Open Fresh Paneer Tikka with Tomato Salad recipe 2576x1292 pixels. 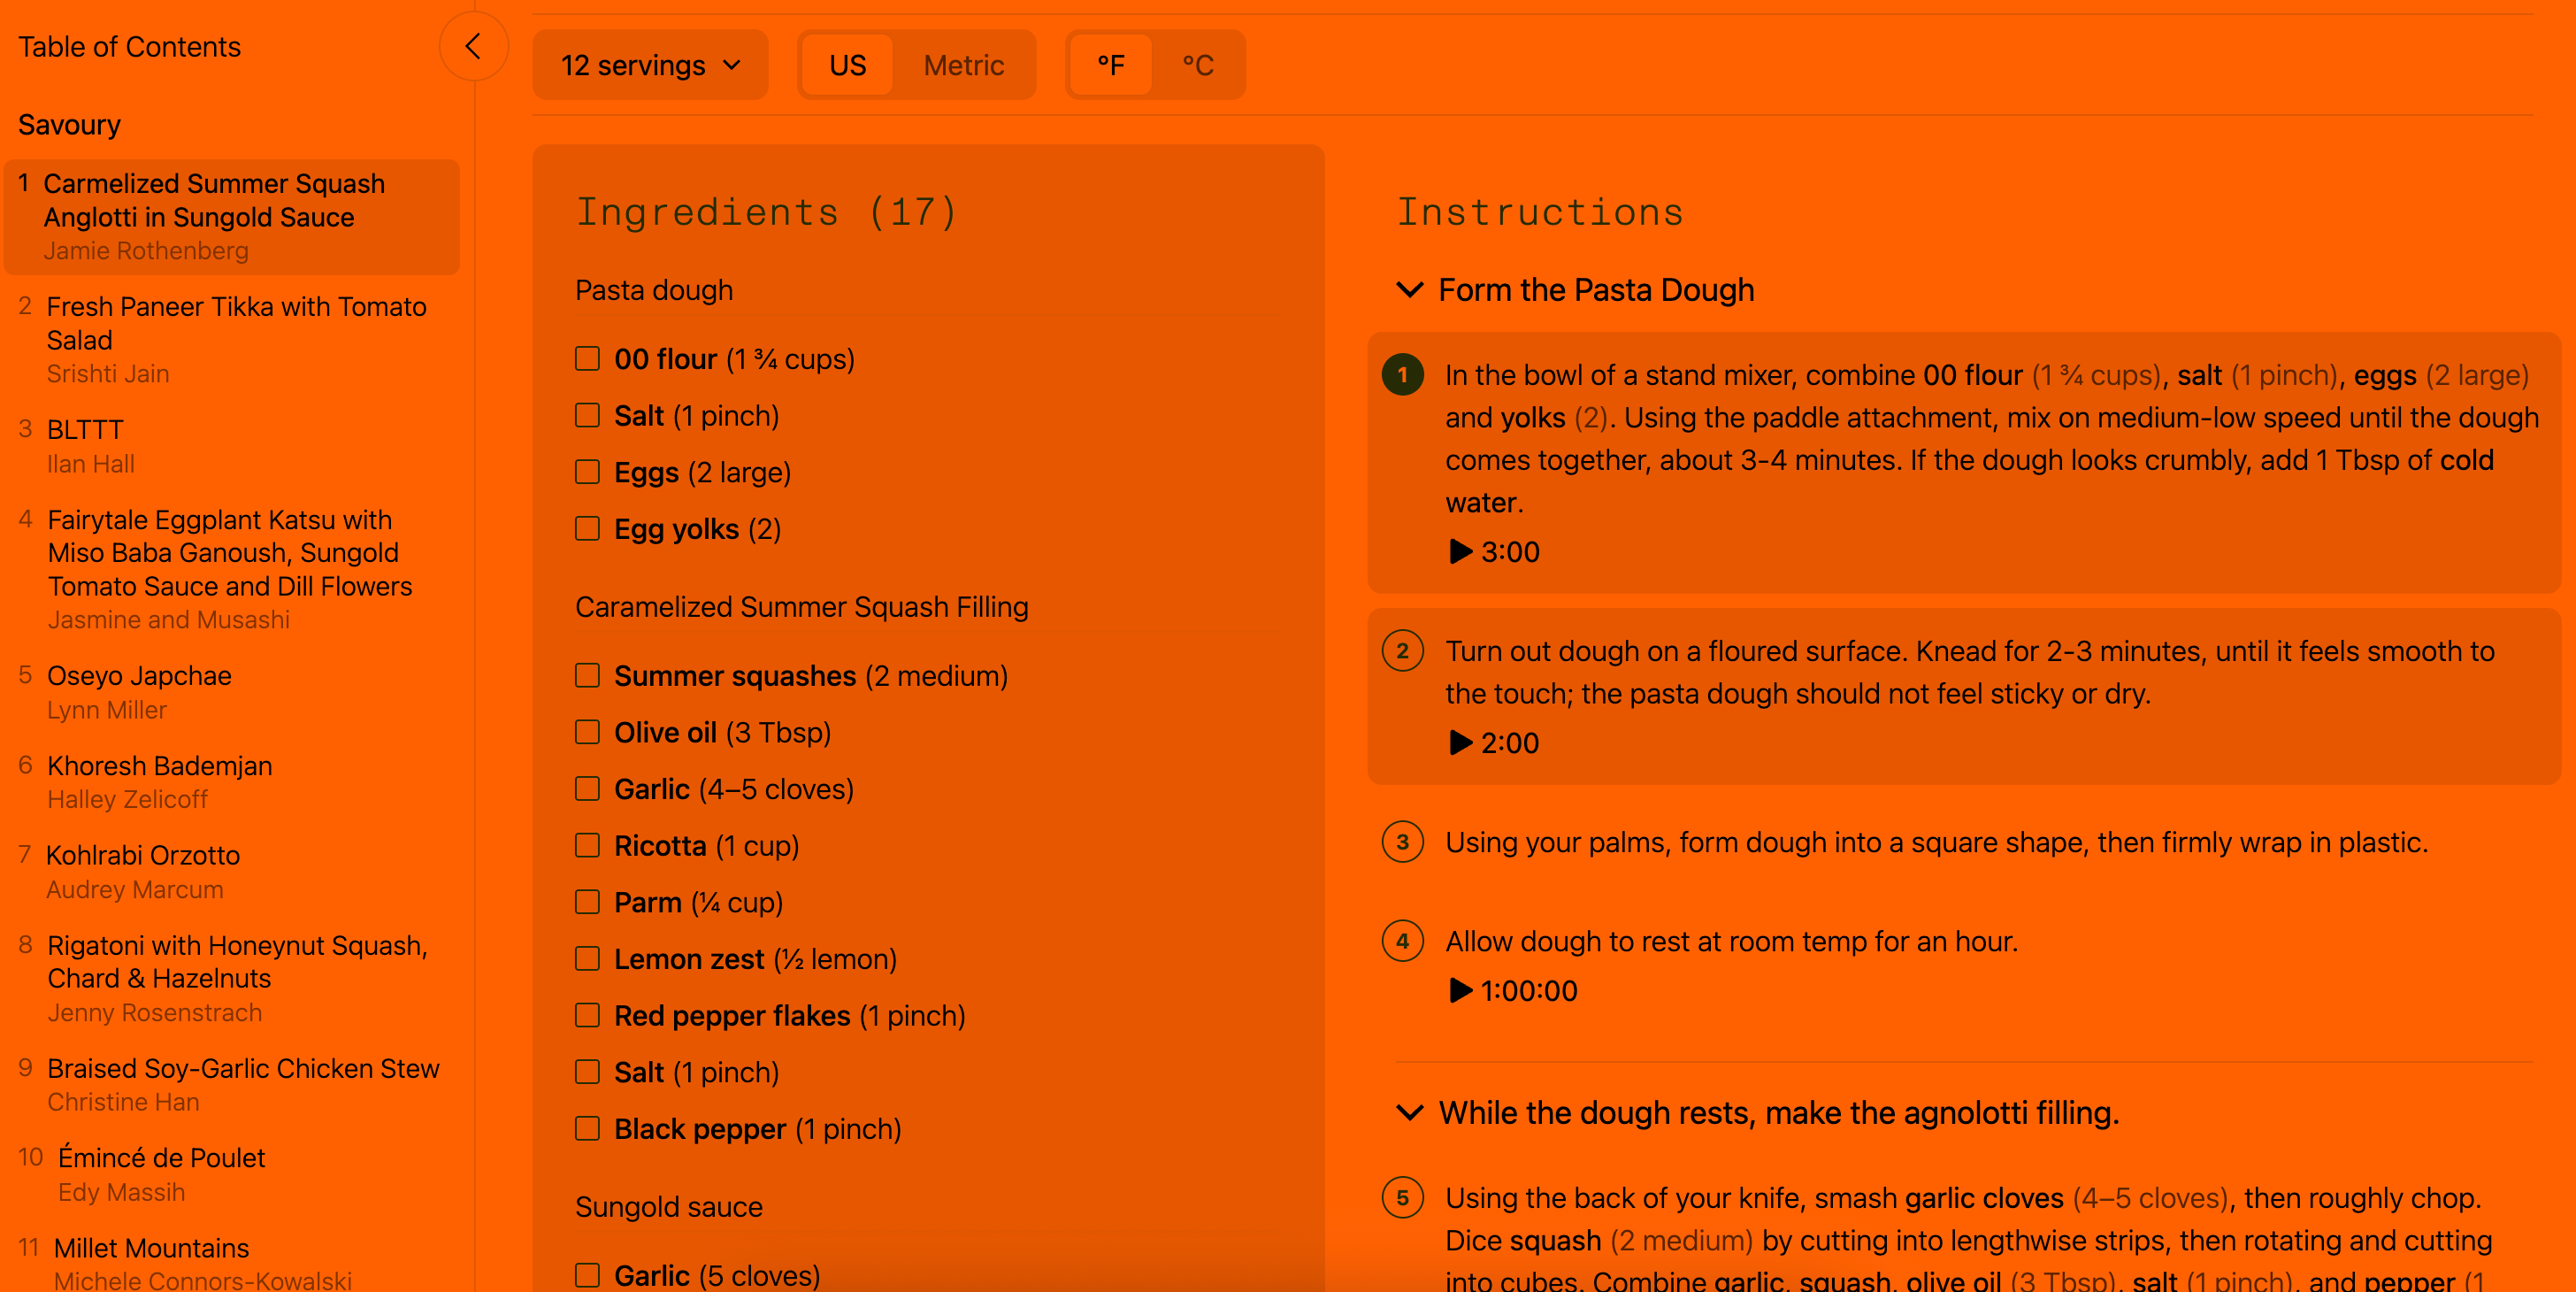[236, 323]
